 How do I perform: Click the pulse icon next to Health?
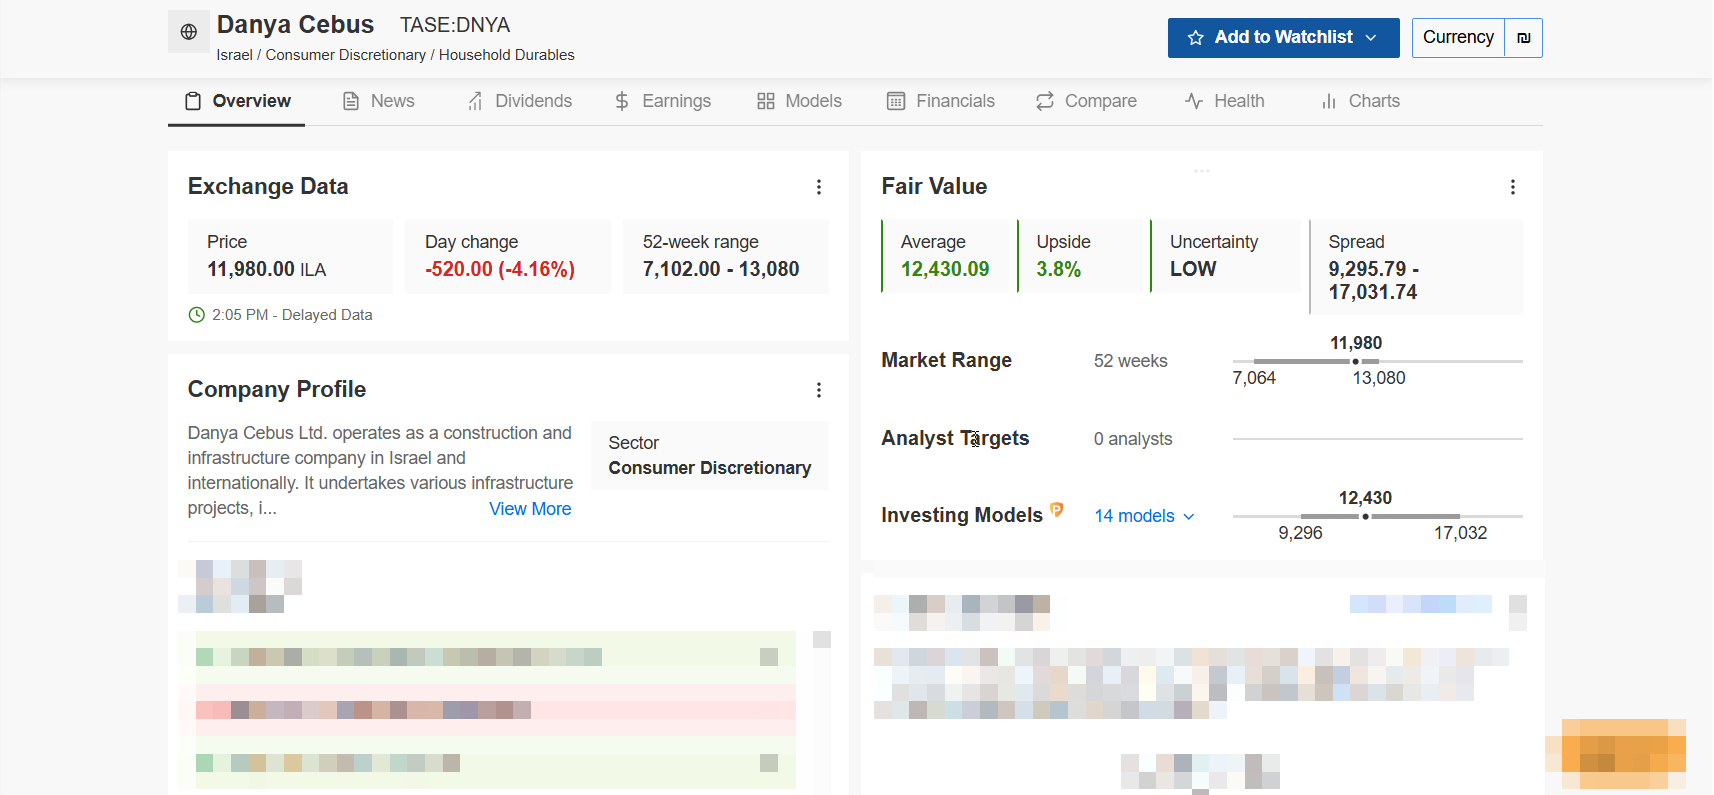[1194, 101]
